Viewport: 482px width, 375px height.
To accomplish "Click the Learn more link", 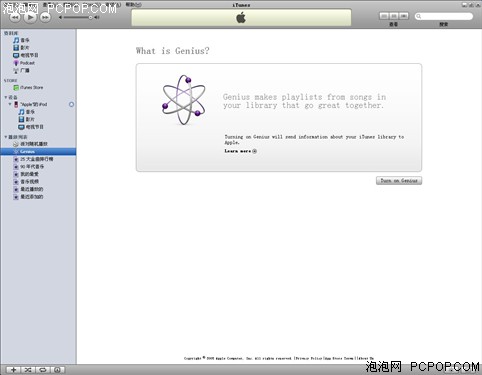I will coord(240,151).
